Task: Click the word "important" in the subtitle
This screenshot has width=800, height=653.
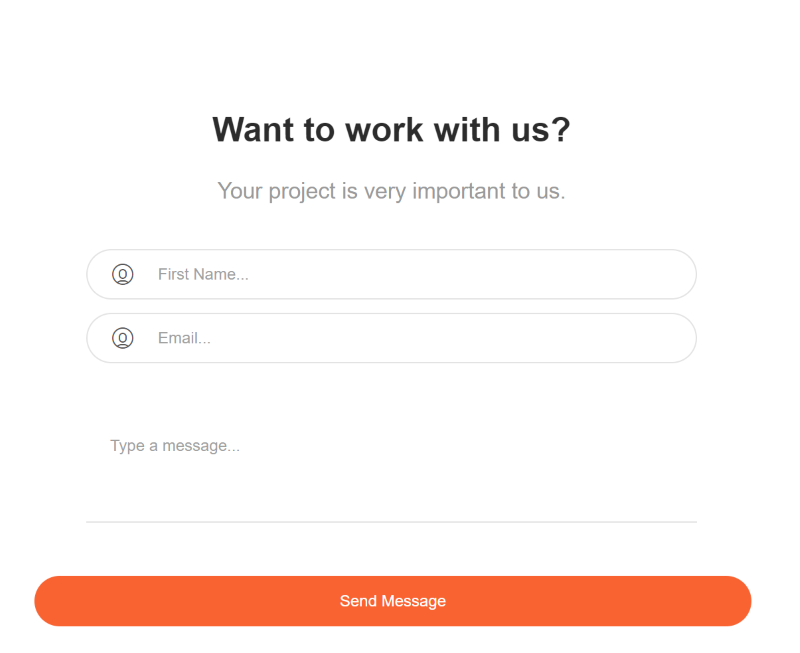Action: pyautogui.click(x=459, y=191)
